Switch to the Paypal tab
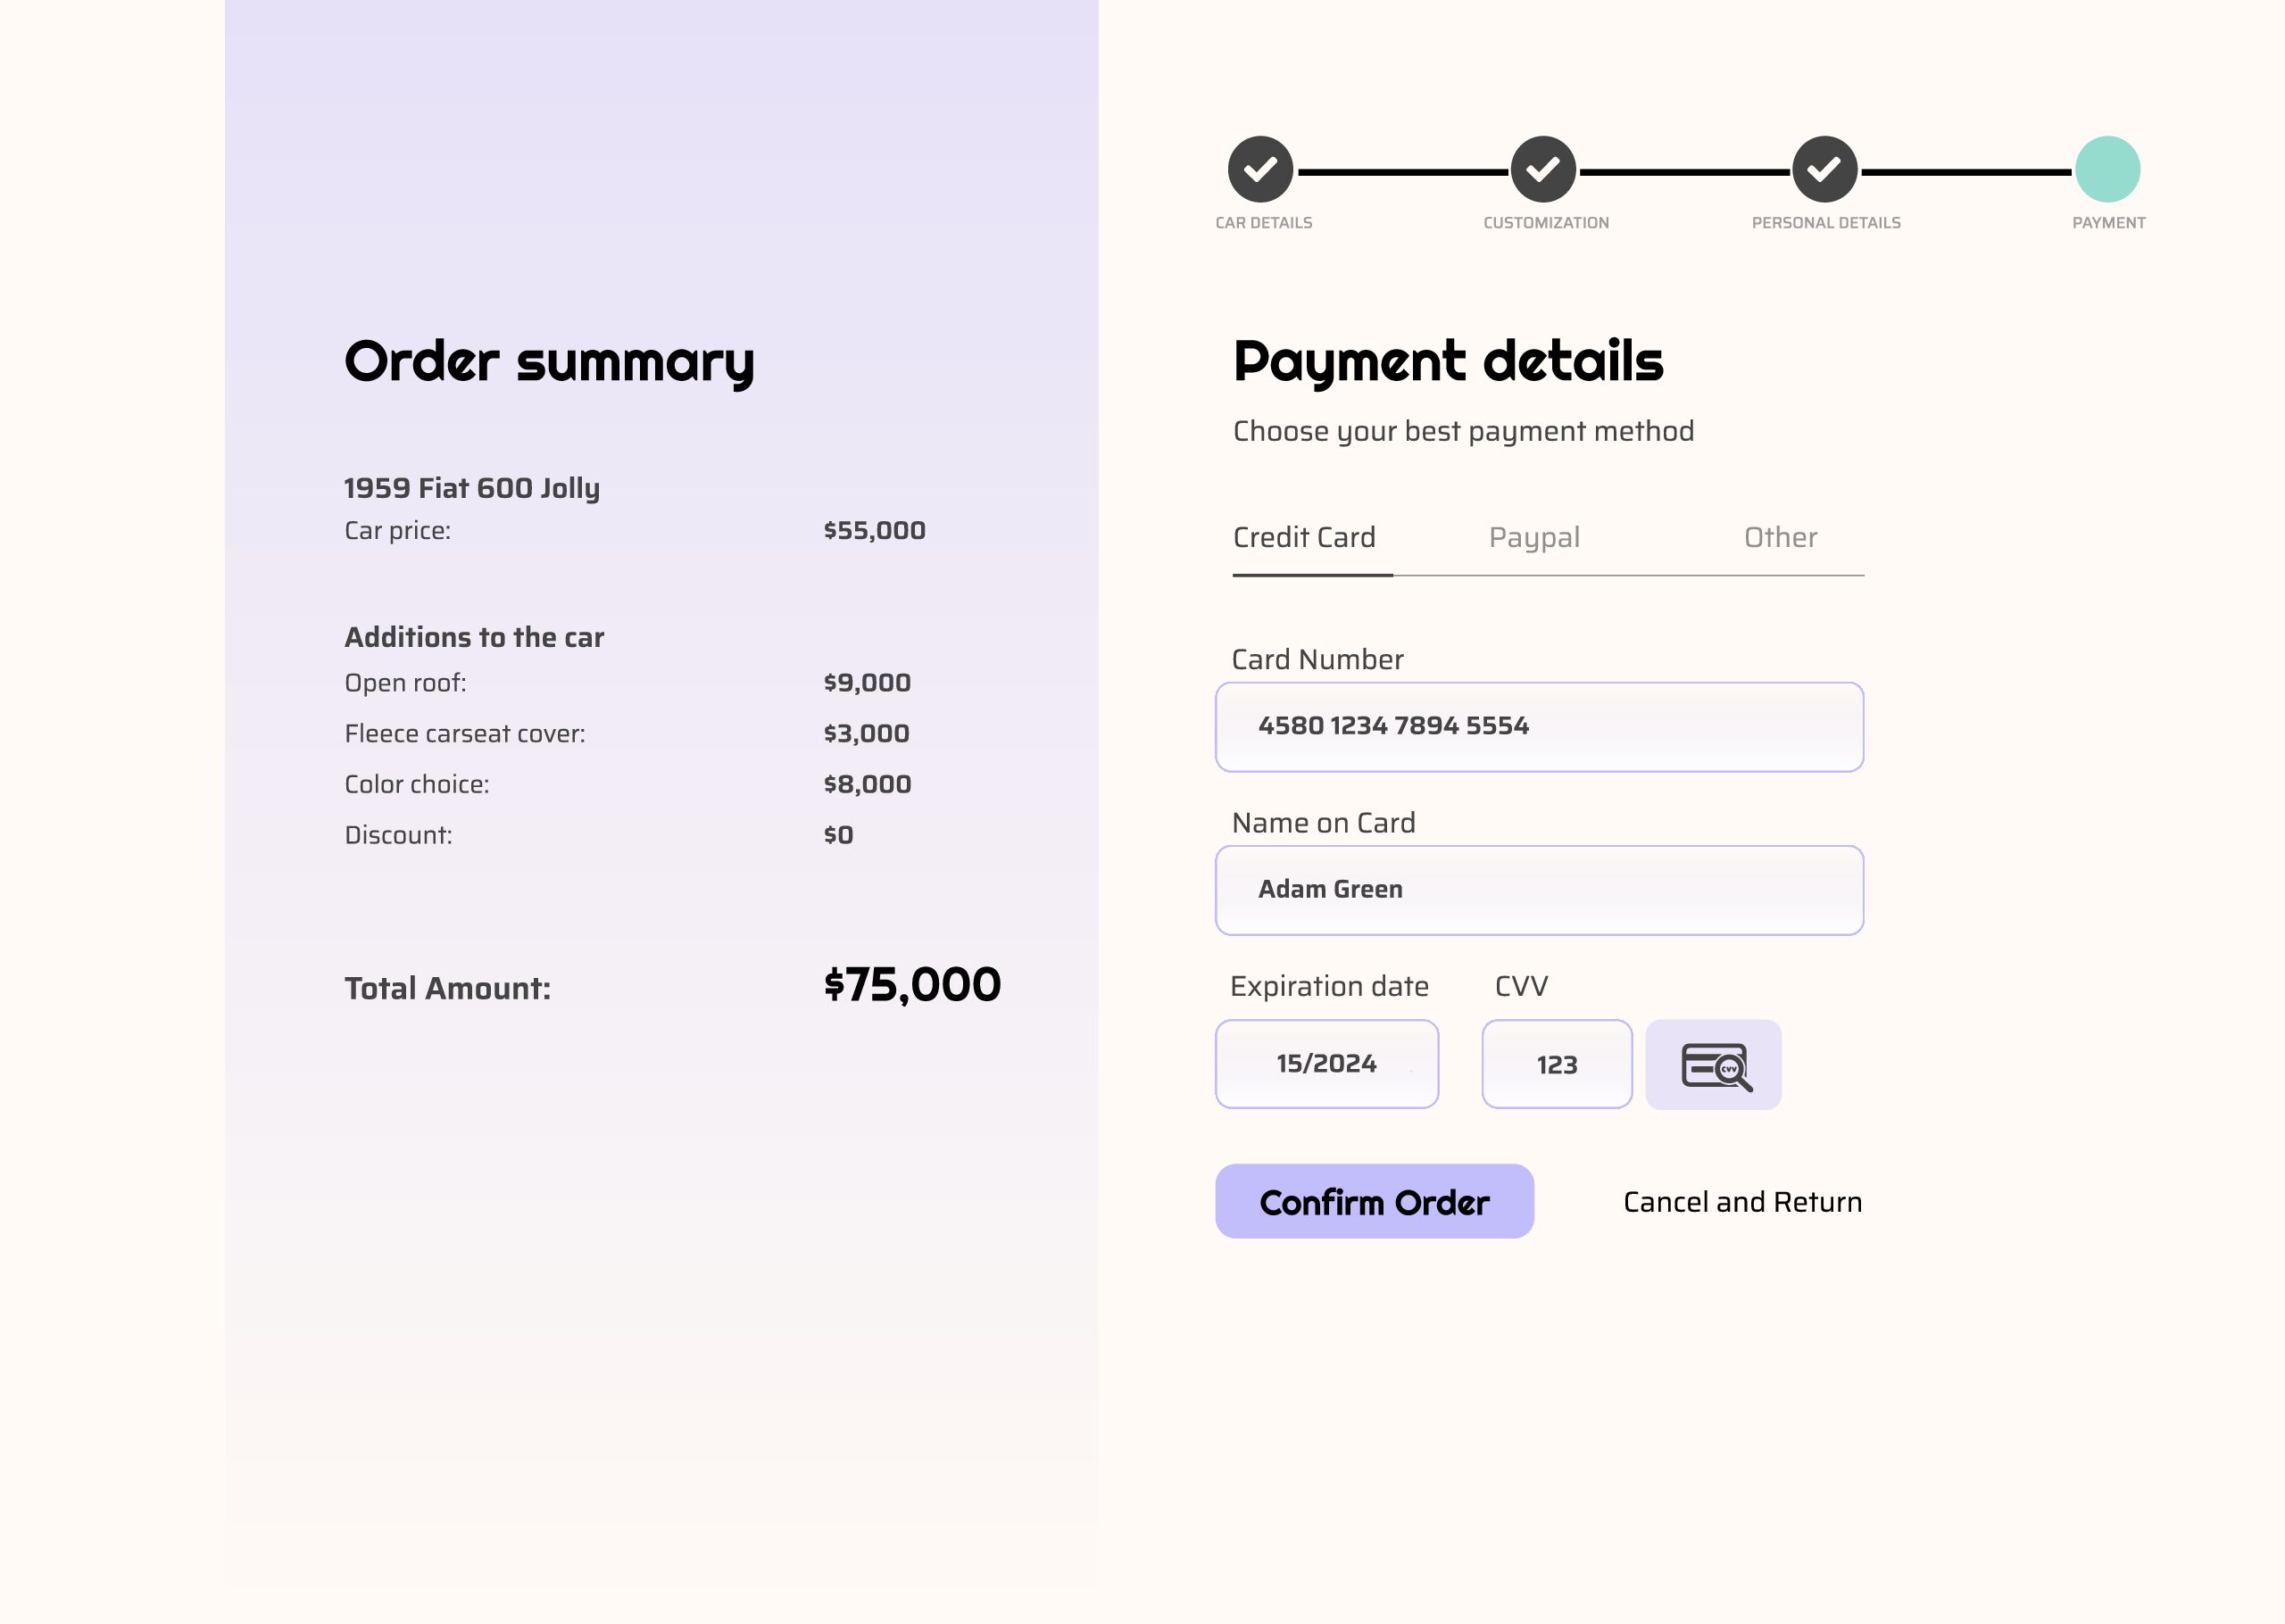 point(1534,538)
